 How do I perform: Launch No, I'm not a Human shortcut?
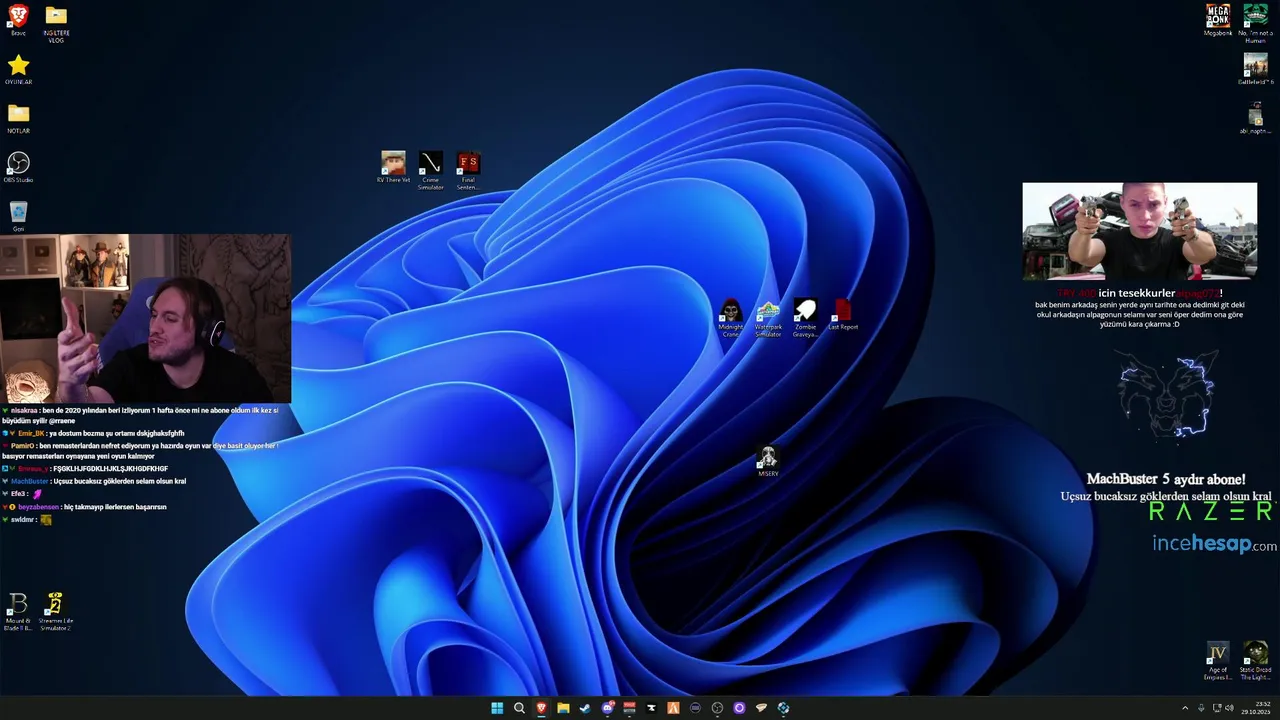(1255, 23)
